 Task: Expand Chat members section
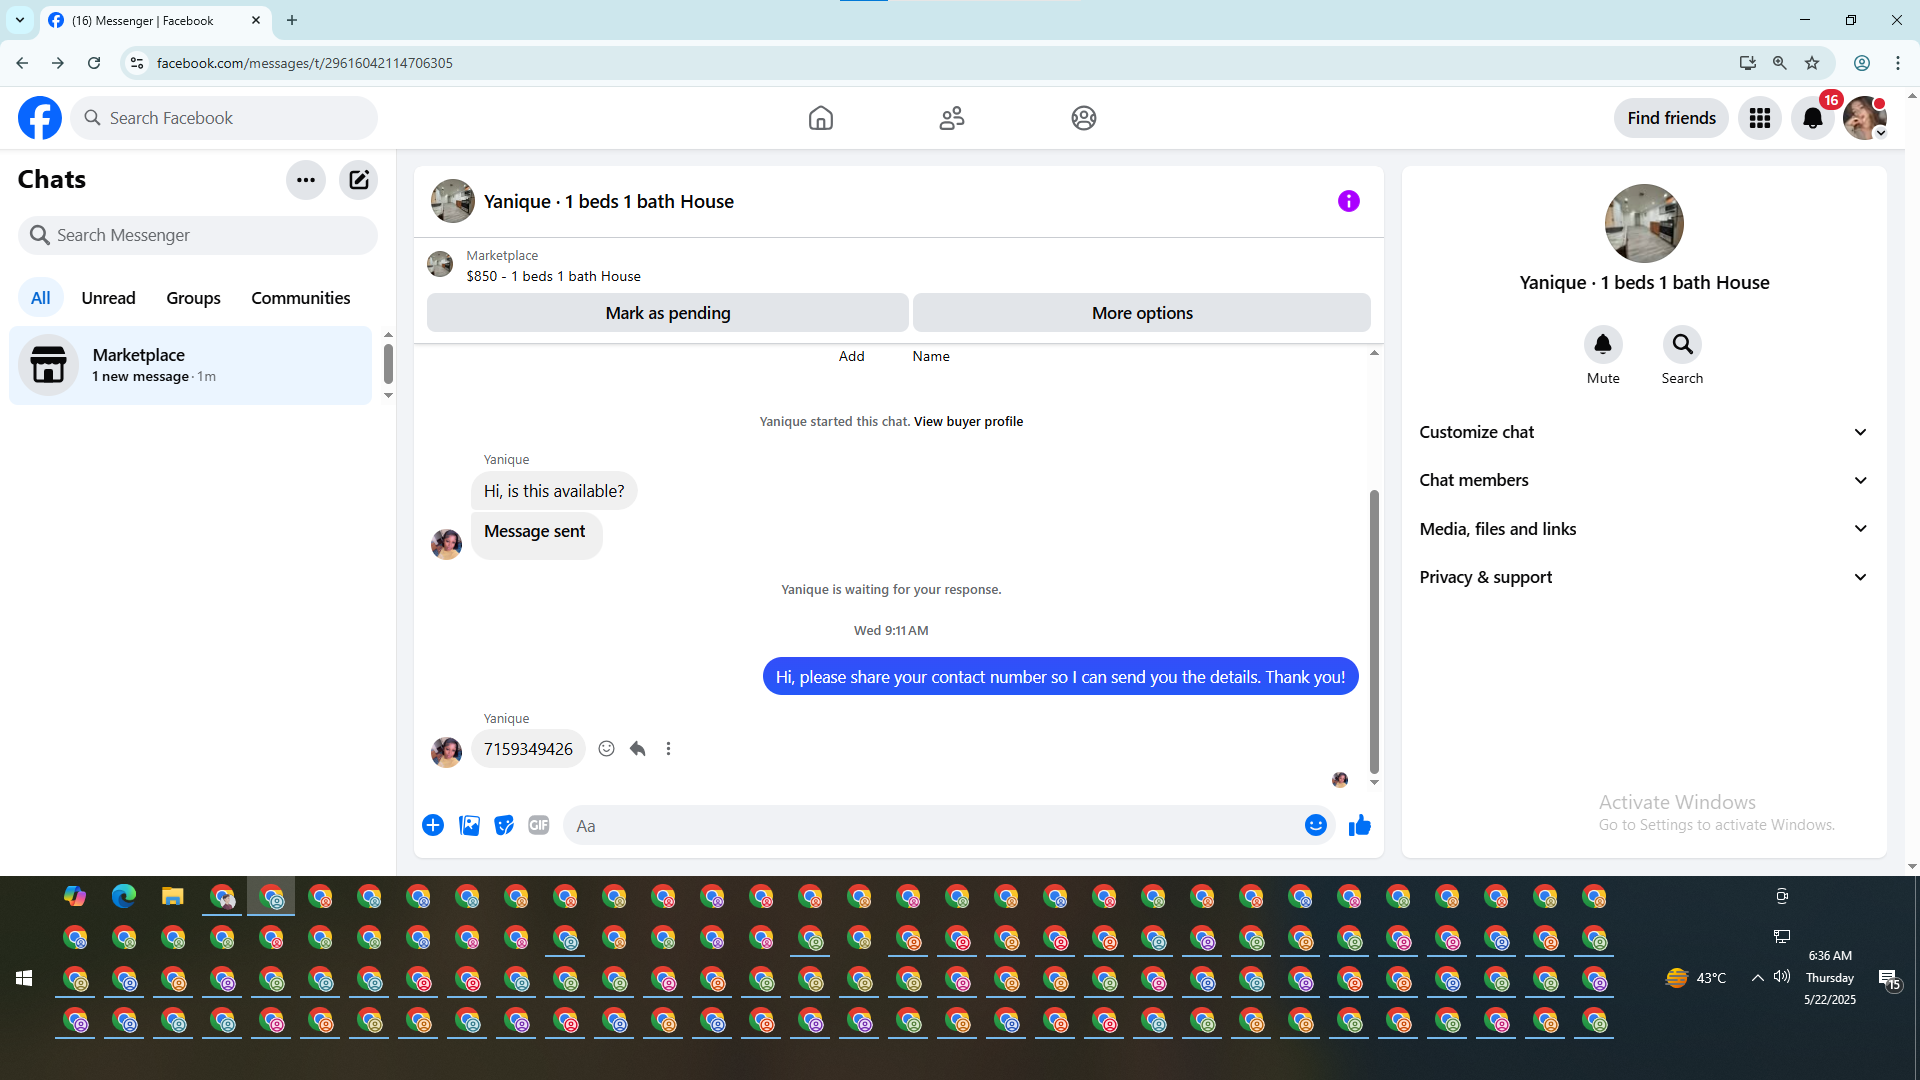[x=1644, y=480]
